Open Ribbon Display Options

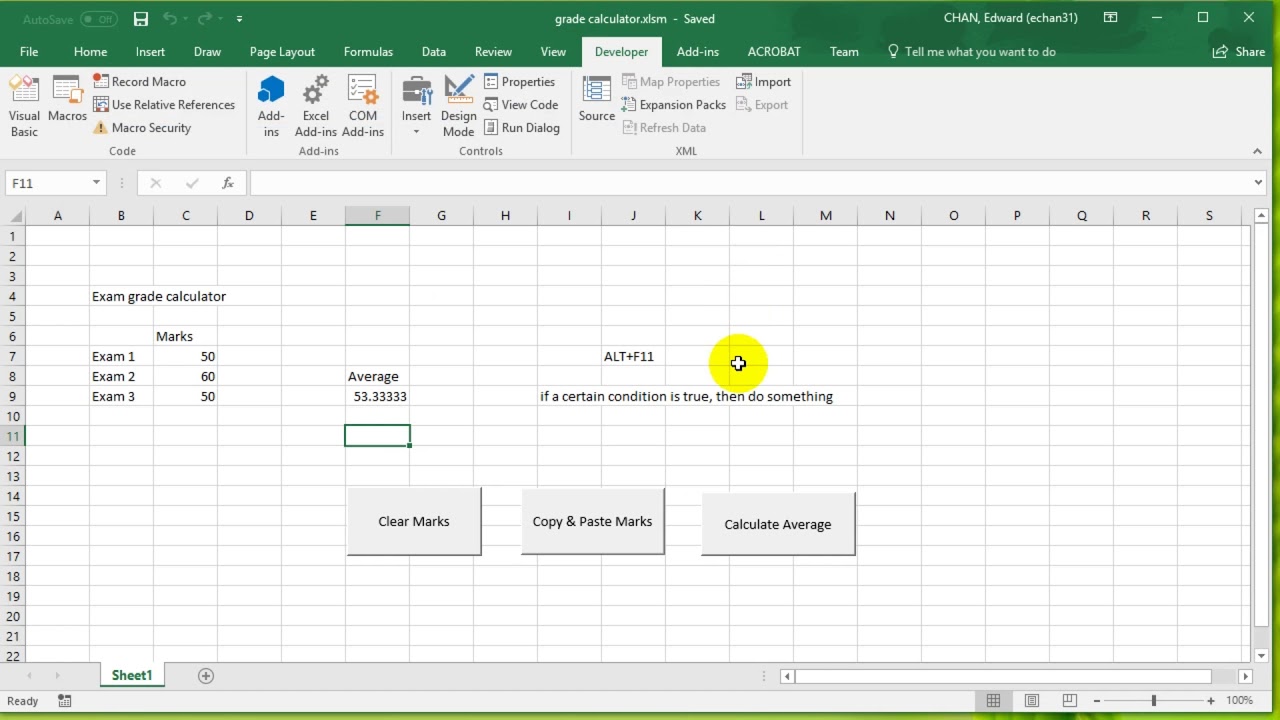[x=1111, y=18]
